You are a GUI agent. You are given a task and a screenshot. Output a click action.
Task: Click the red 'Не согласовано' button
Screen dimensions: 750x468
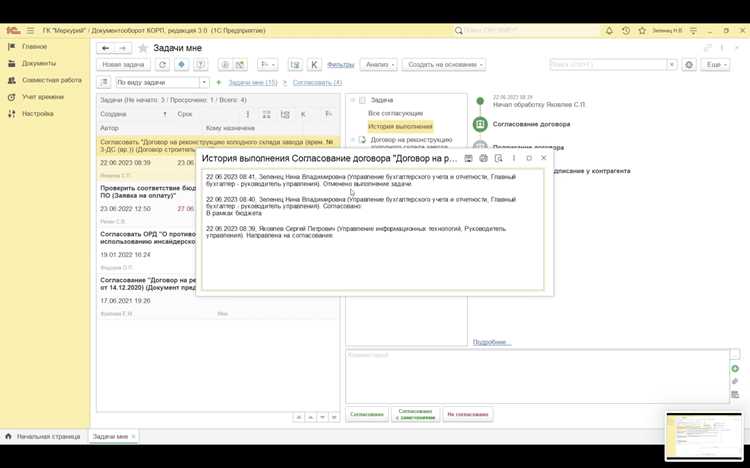click(x=468, y=414)
